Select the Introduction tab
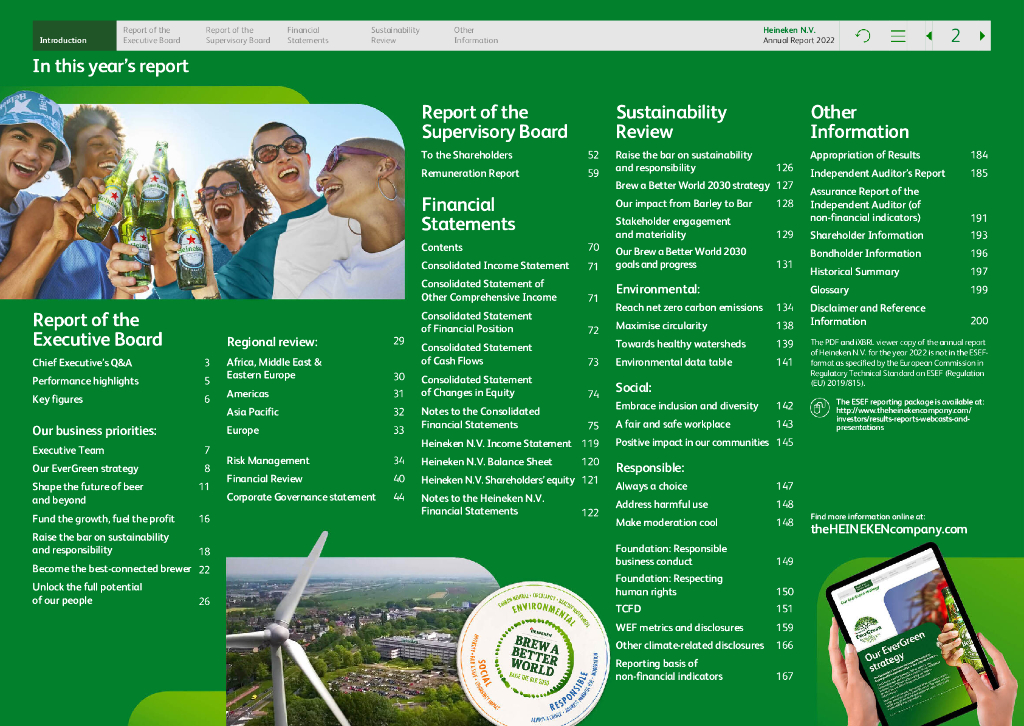The height and width of the screenshot is (726, 1024). (74, 35)
